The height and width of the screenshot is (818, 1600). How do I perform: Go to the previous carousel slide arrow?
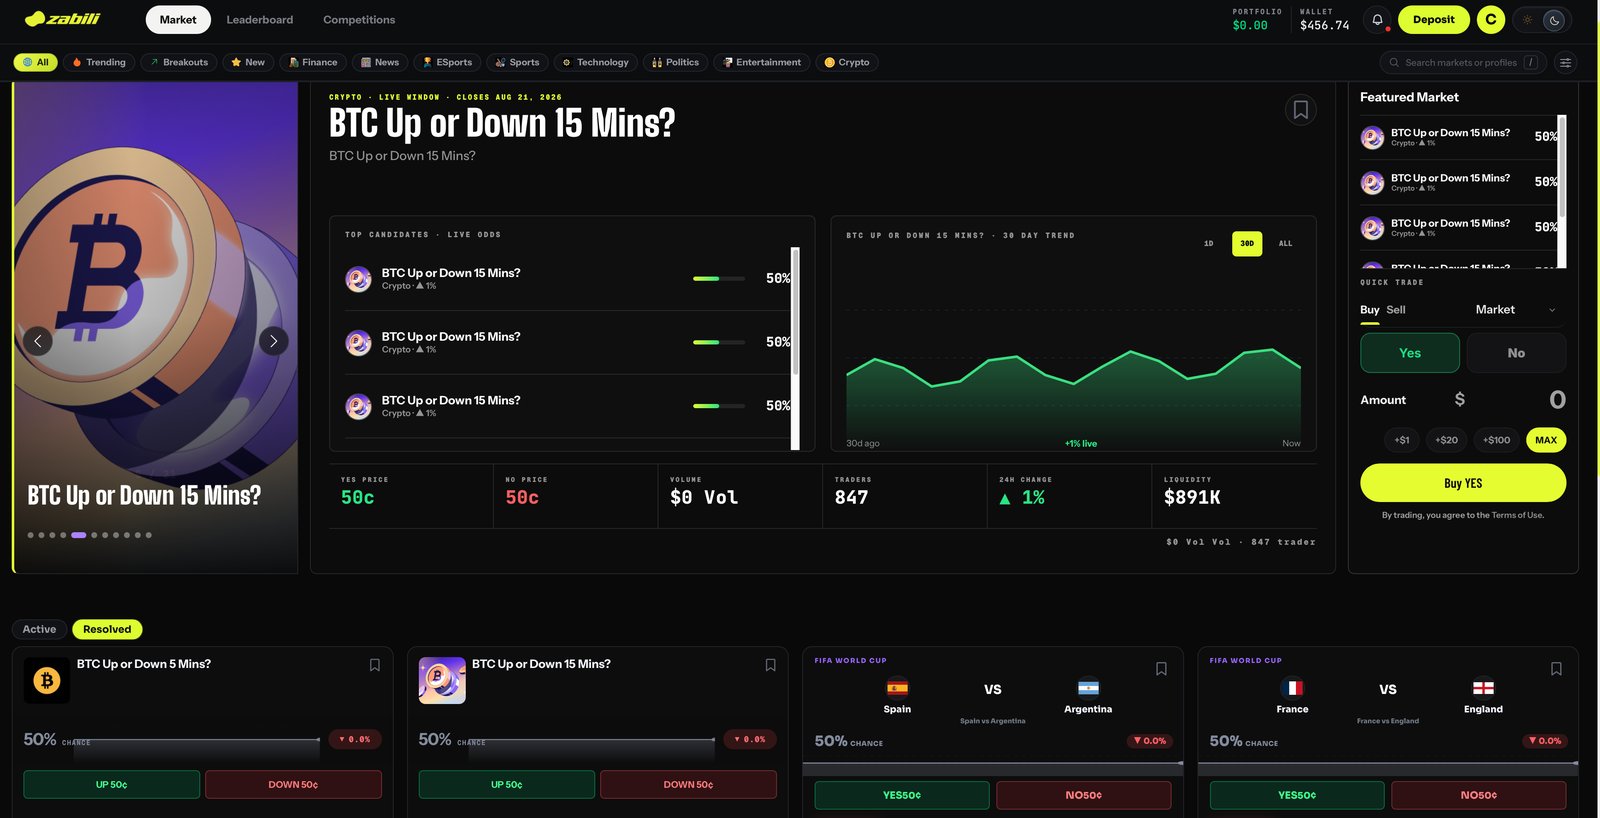[x=38, y=341]
